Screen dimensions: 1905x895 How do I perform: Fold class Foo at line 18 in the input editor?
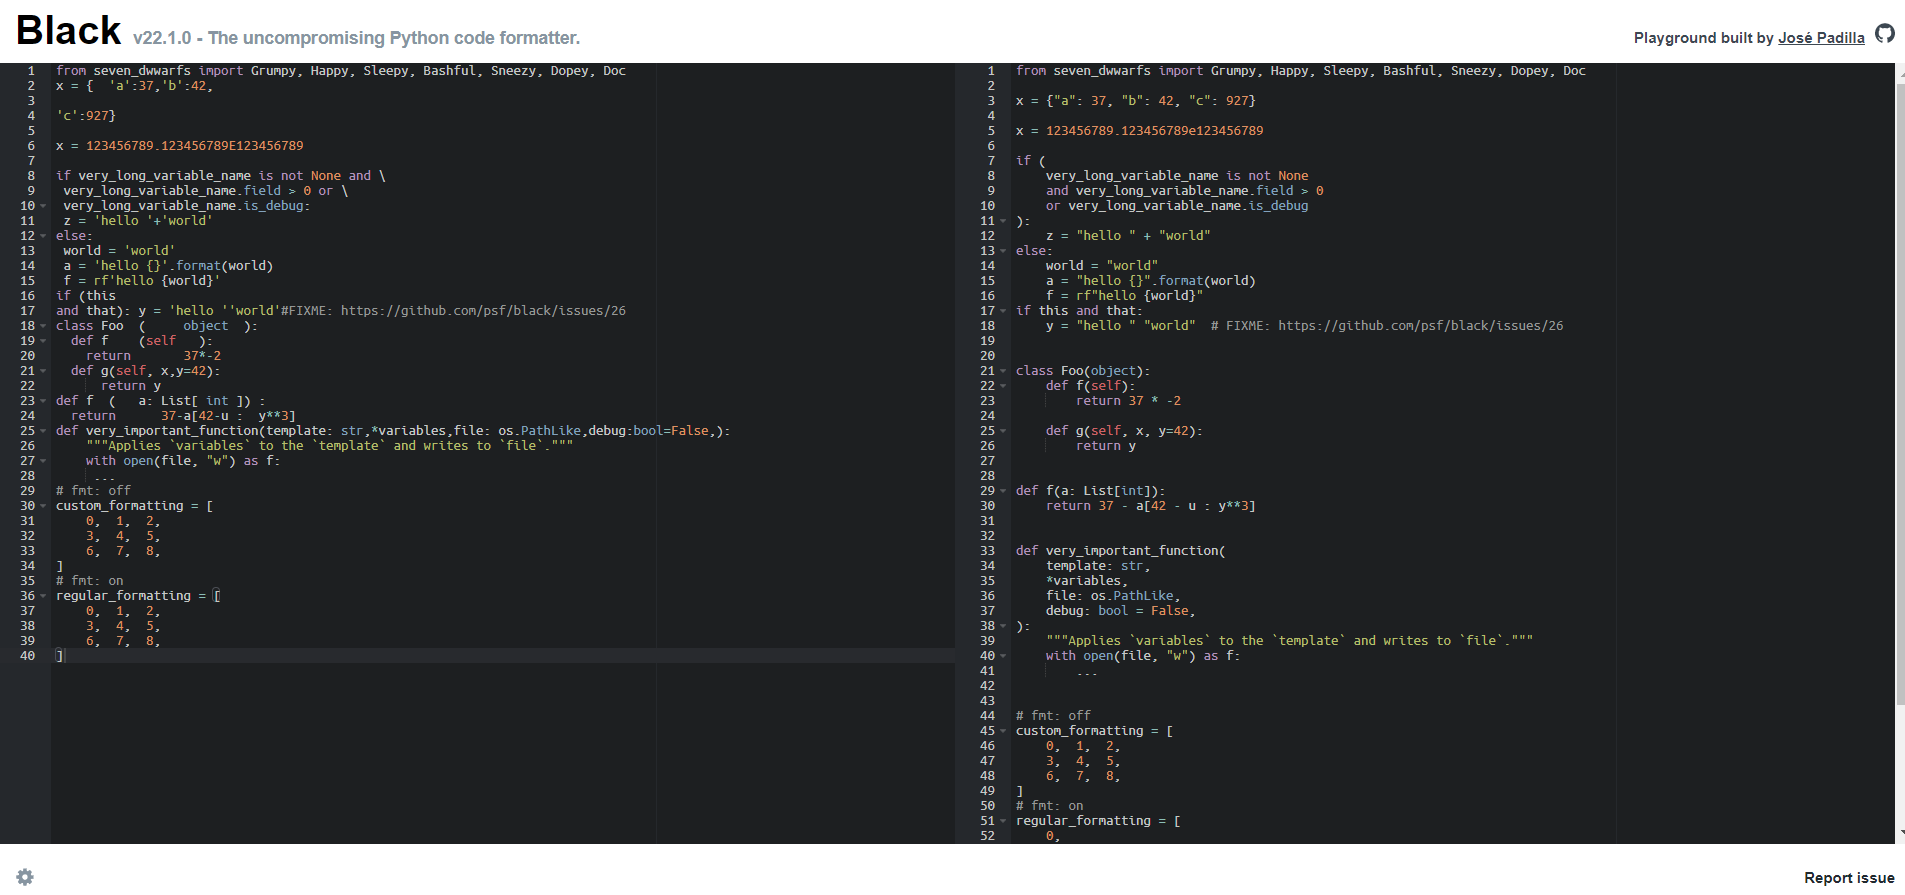[43, 326]
